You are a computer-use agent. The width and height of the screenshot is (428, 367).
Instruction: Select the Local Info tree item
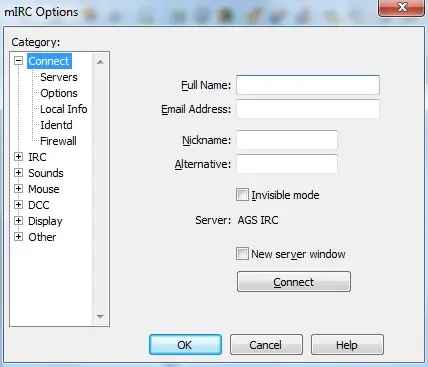click(x=64, y=109)
